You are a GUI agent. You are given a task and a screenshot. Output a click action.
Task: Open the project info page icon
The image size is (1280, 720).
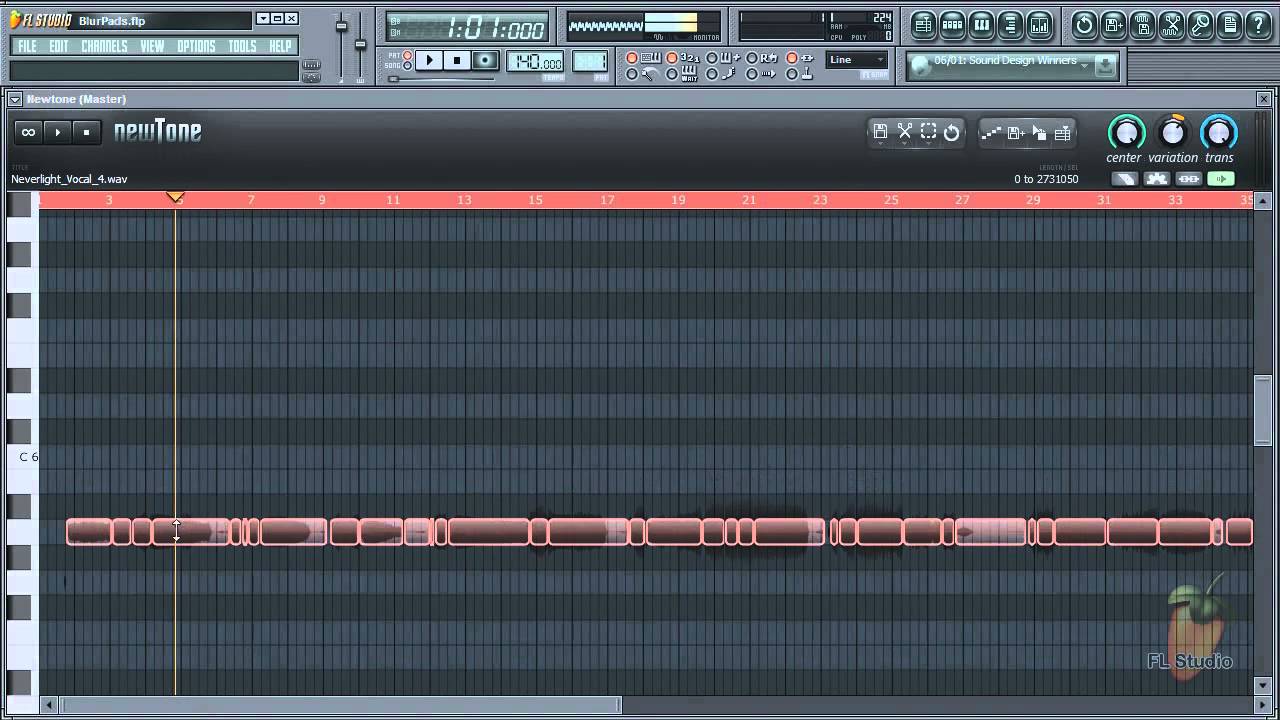click(1230, 25)
